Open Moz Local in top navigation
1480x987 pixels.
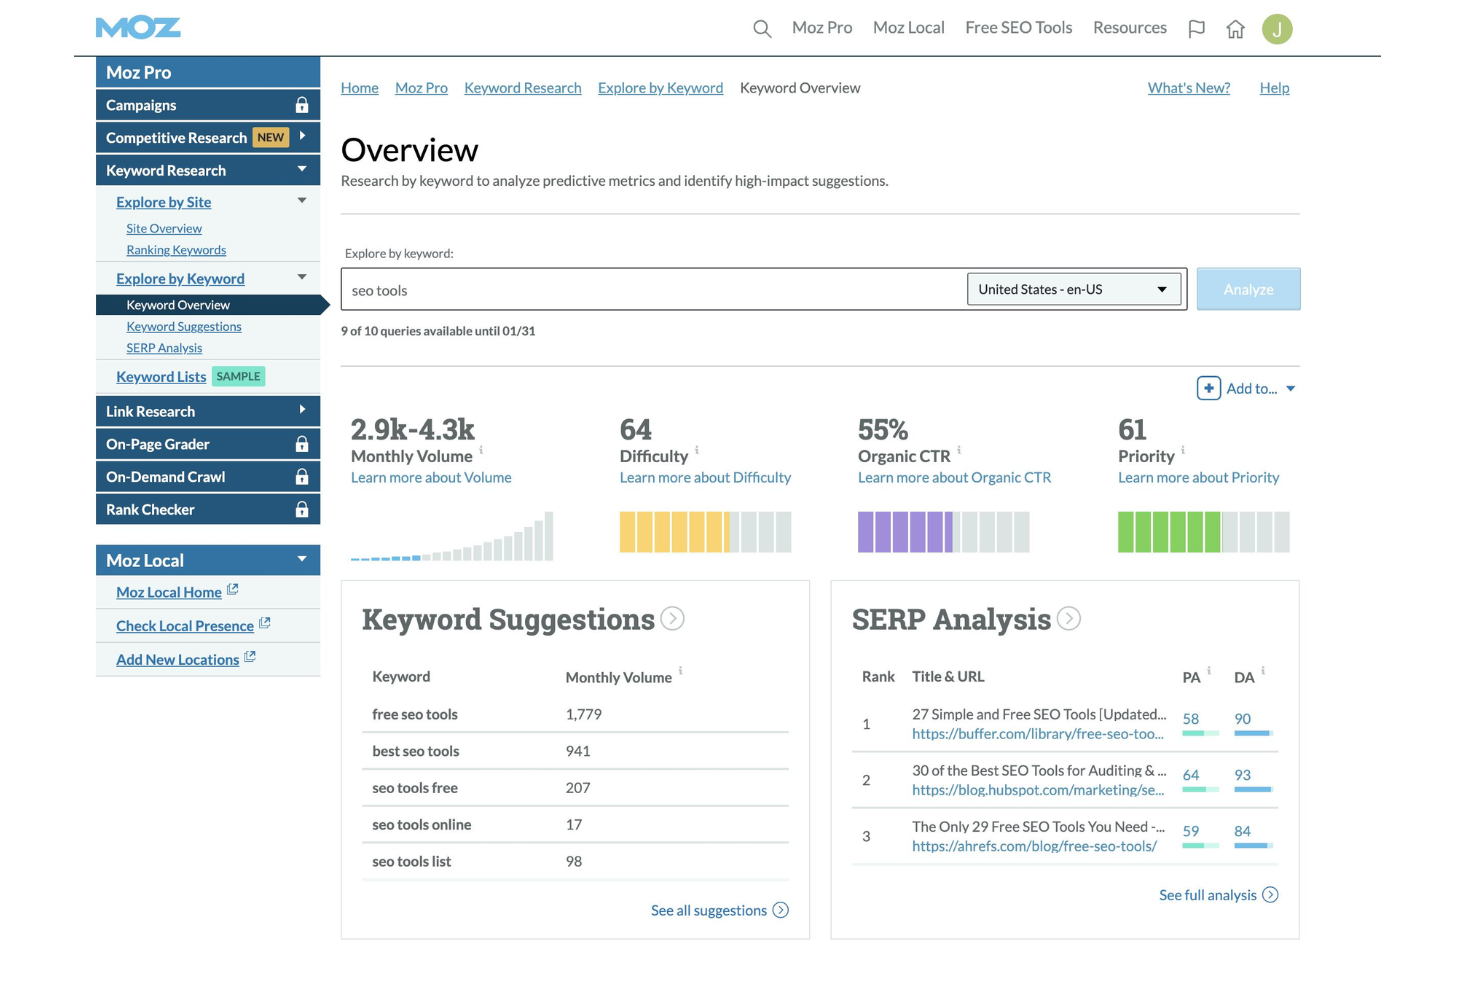click(909, 28)
